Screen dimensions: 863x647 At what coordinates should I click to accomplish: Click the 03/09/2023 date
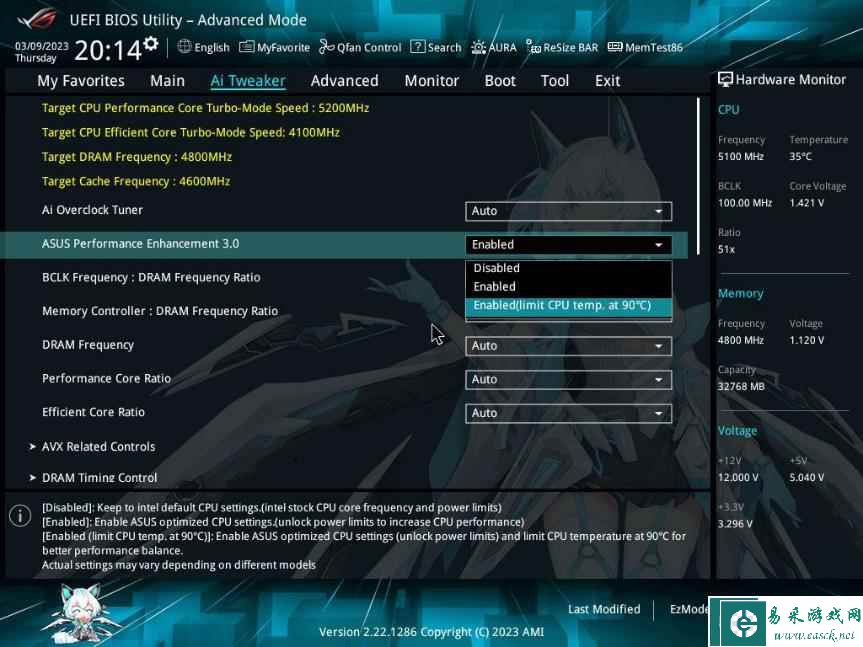point(41,46)
